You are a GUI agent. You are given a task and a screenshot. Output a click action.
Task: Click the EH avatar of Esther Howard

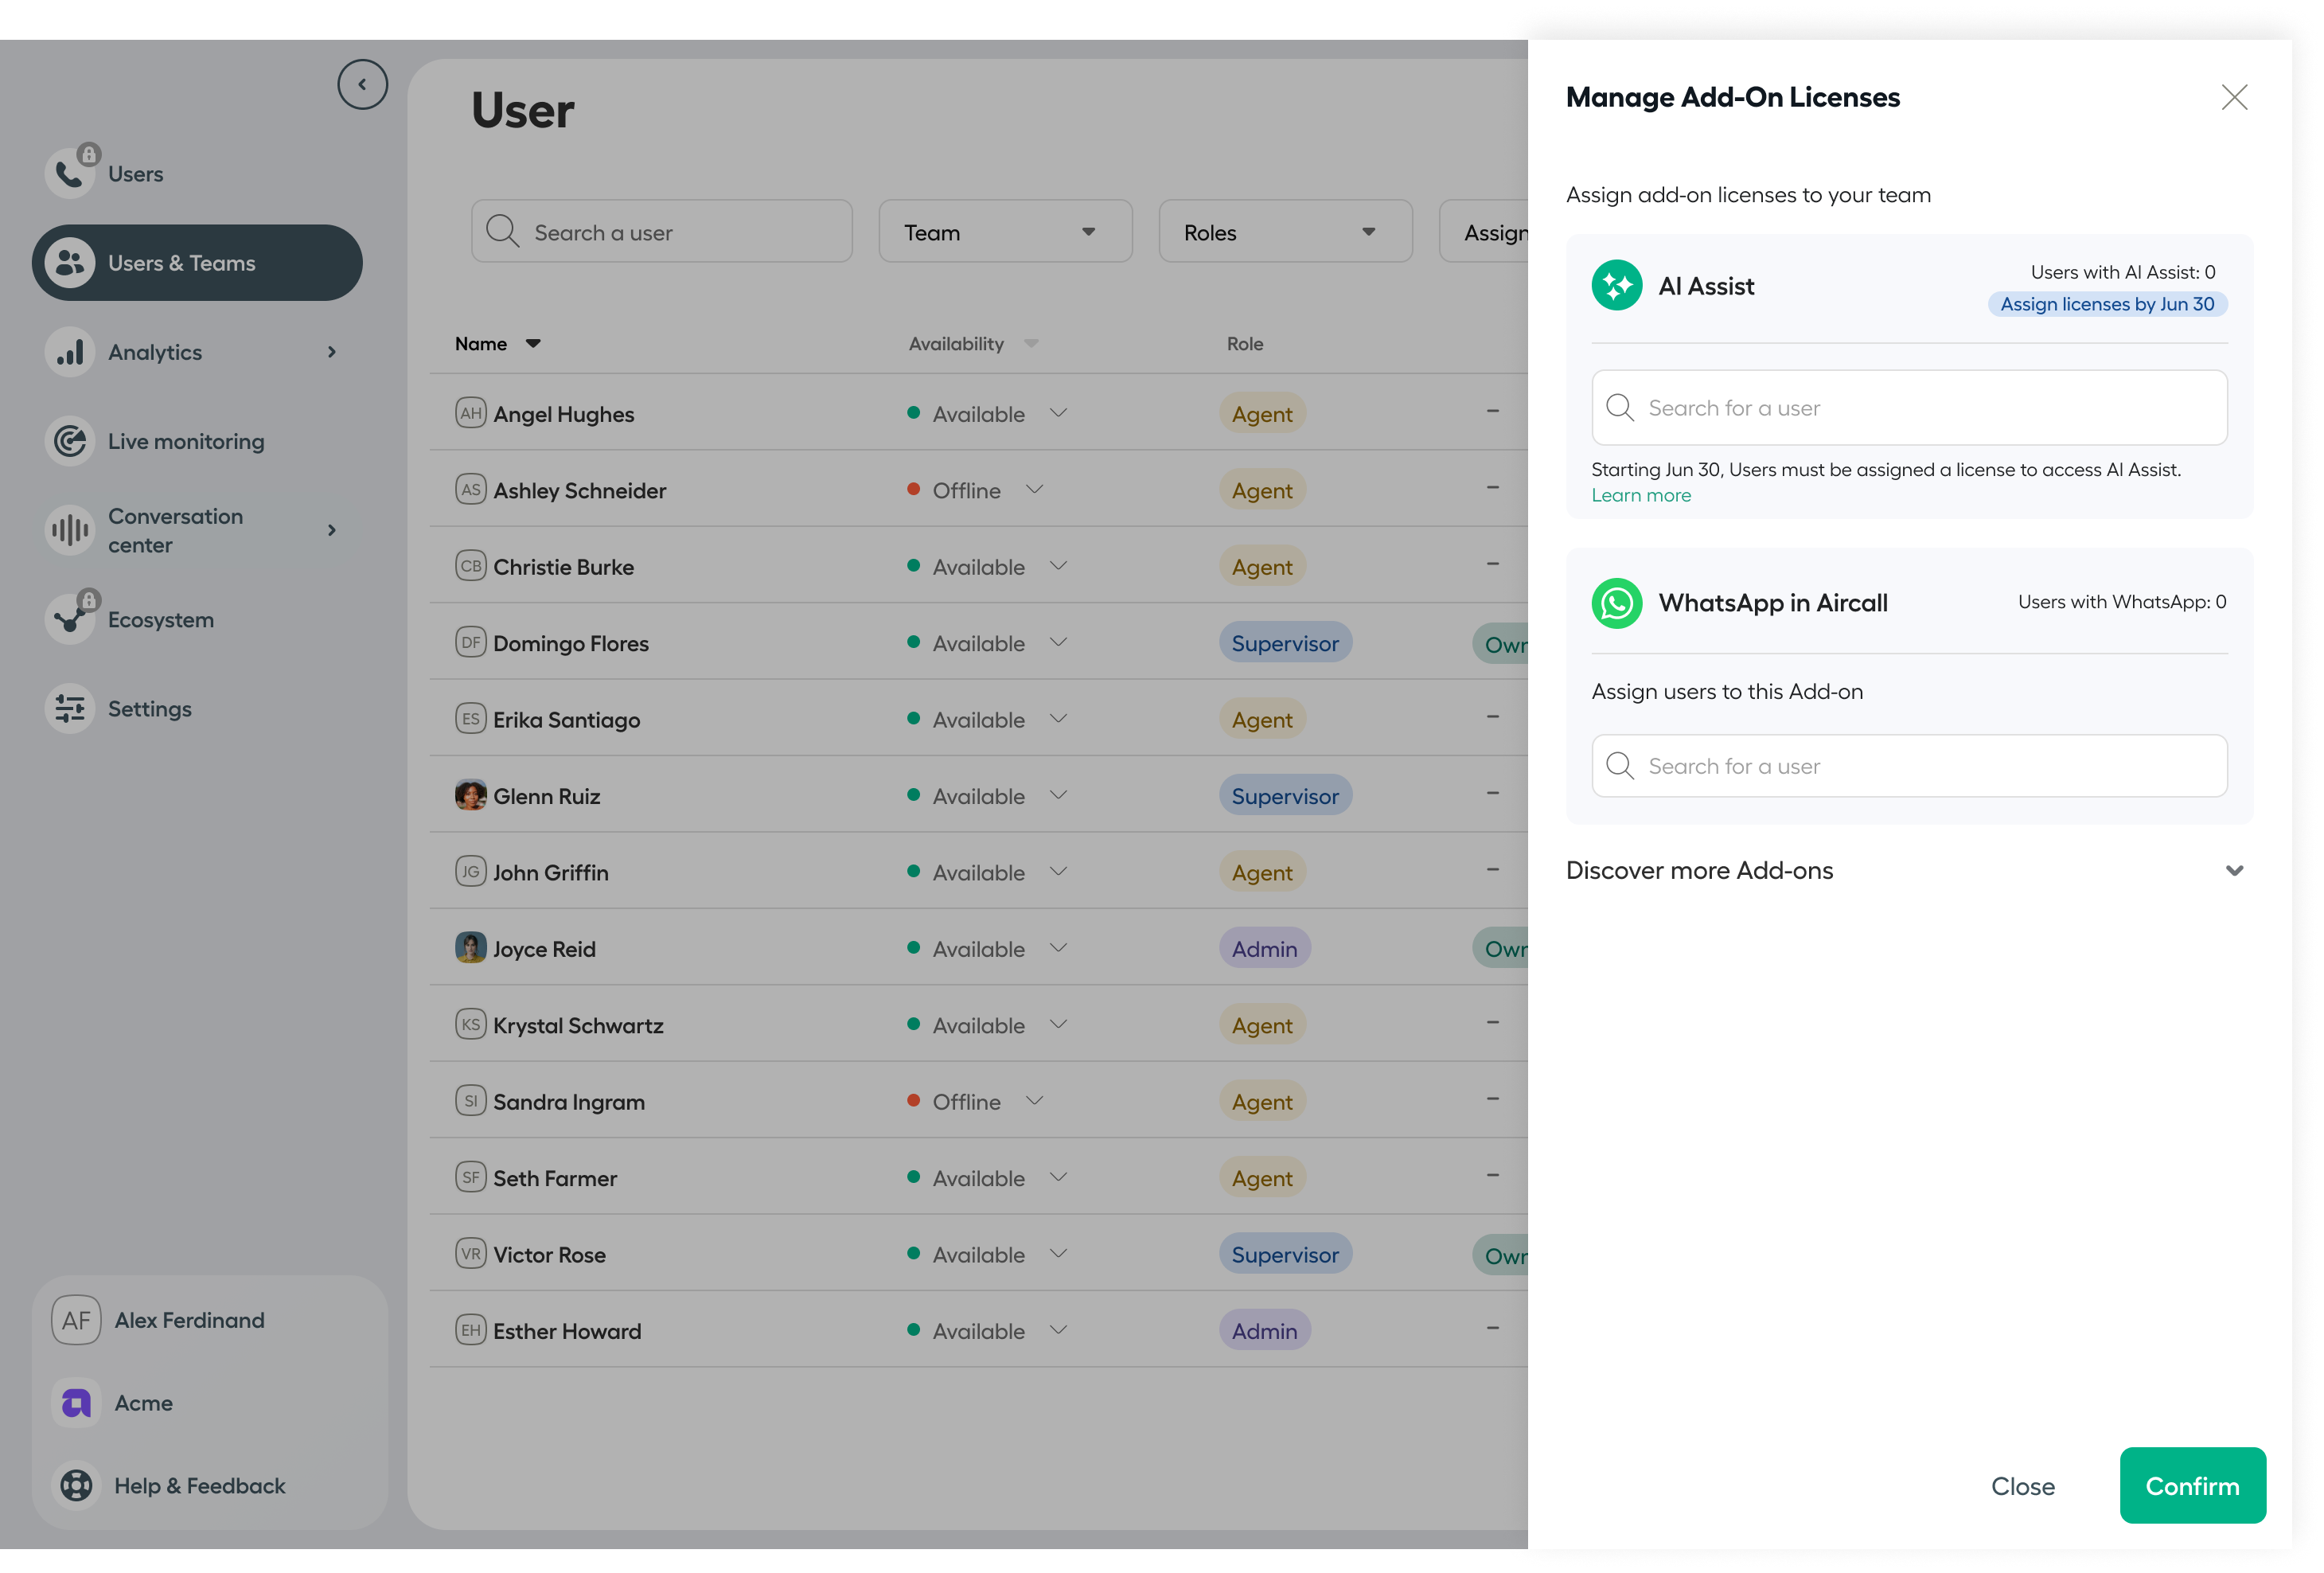(470, 1330)
